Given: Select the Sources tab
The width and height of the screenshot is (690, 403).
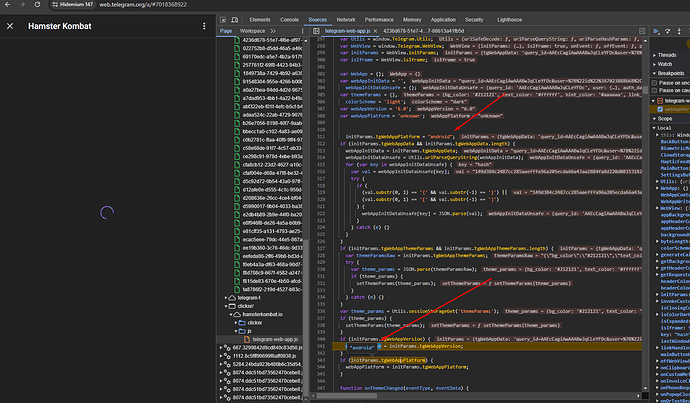Looking at the screenshot, I should click(317, 20).
